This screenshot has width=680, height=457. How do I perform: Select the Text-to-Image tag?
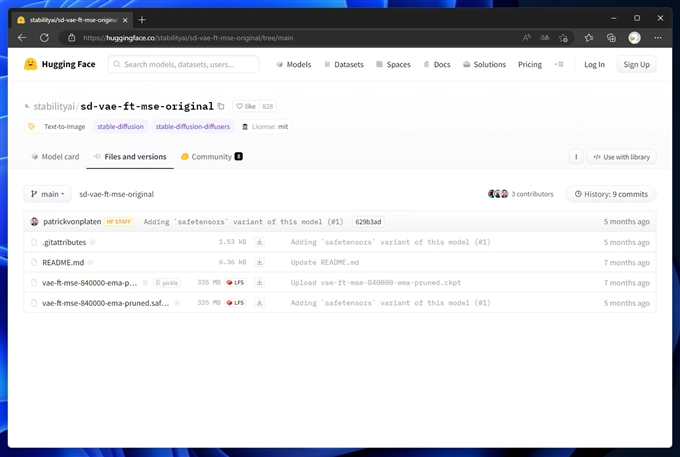pyautogui.click(x=57, y=127)
